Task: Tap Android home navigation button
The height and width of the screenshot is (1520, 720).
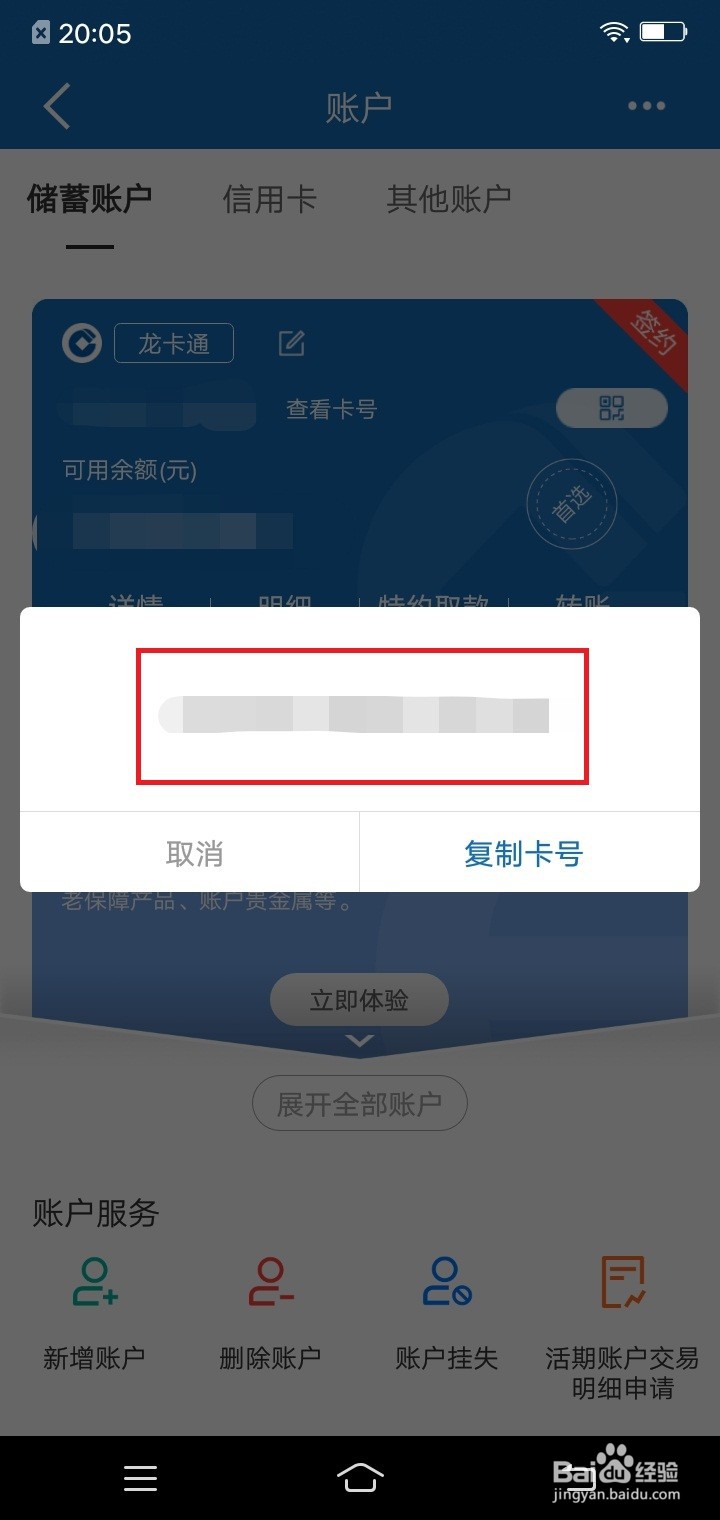Action: tap(360, 1477)
